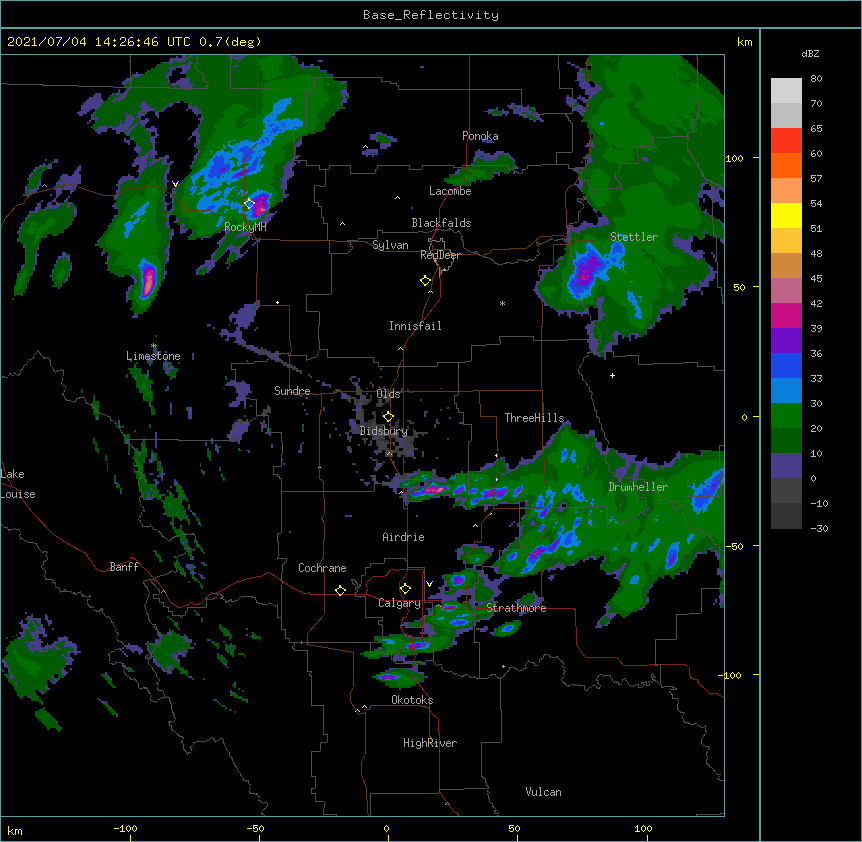Pick the red 60-65 dBZ legend swatch
Screen dimensions: 862x842
click(x=786, y=140)
